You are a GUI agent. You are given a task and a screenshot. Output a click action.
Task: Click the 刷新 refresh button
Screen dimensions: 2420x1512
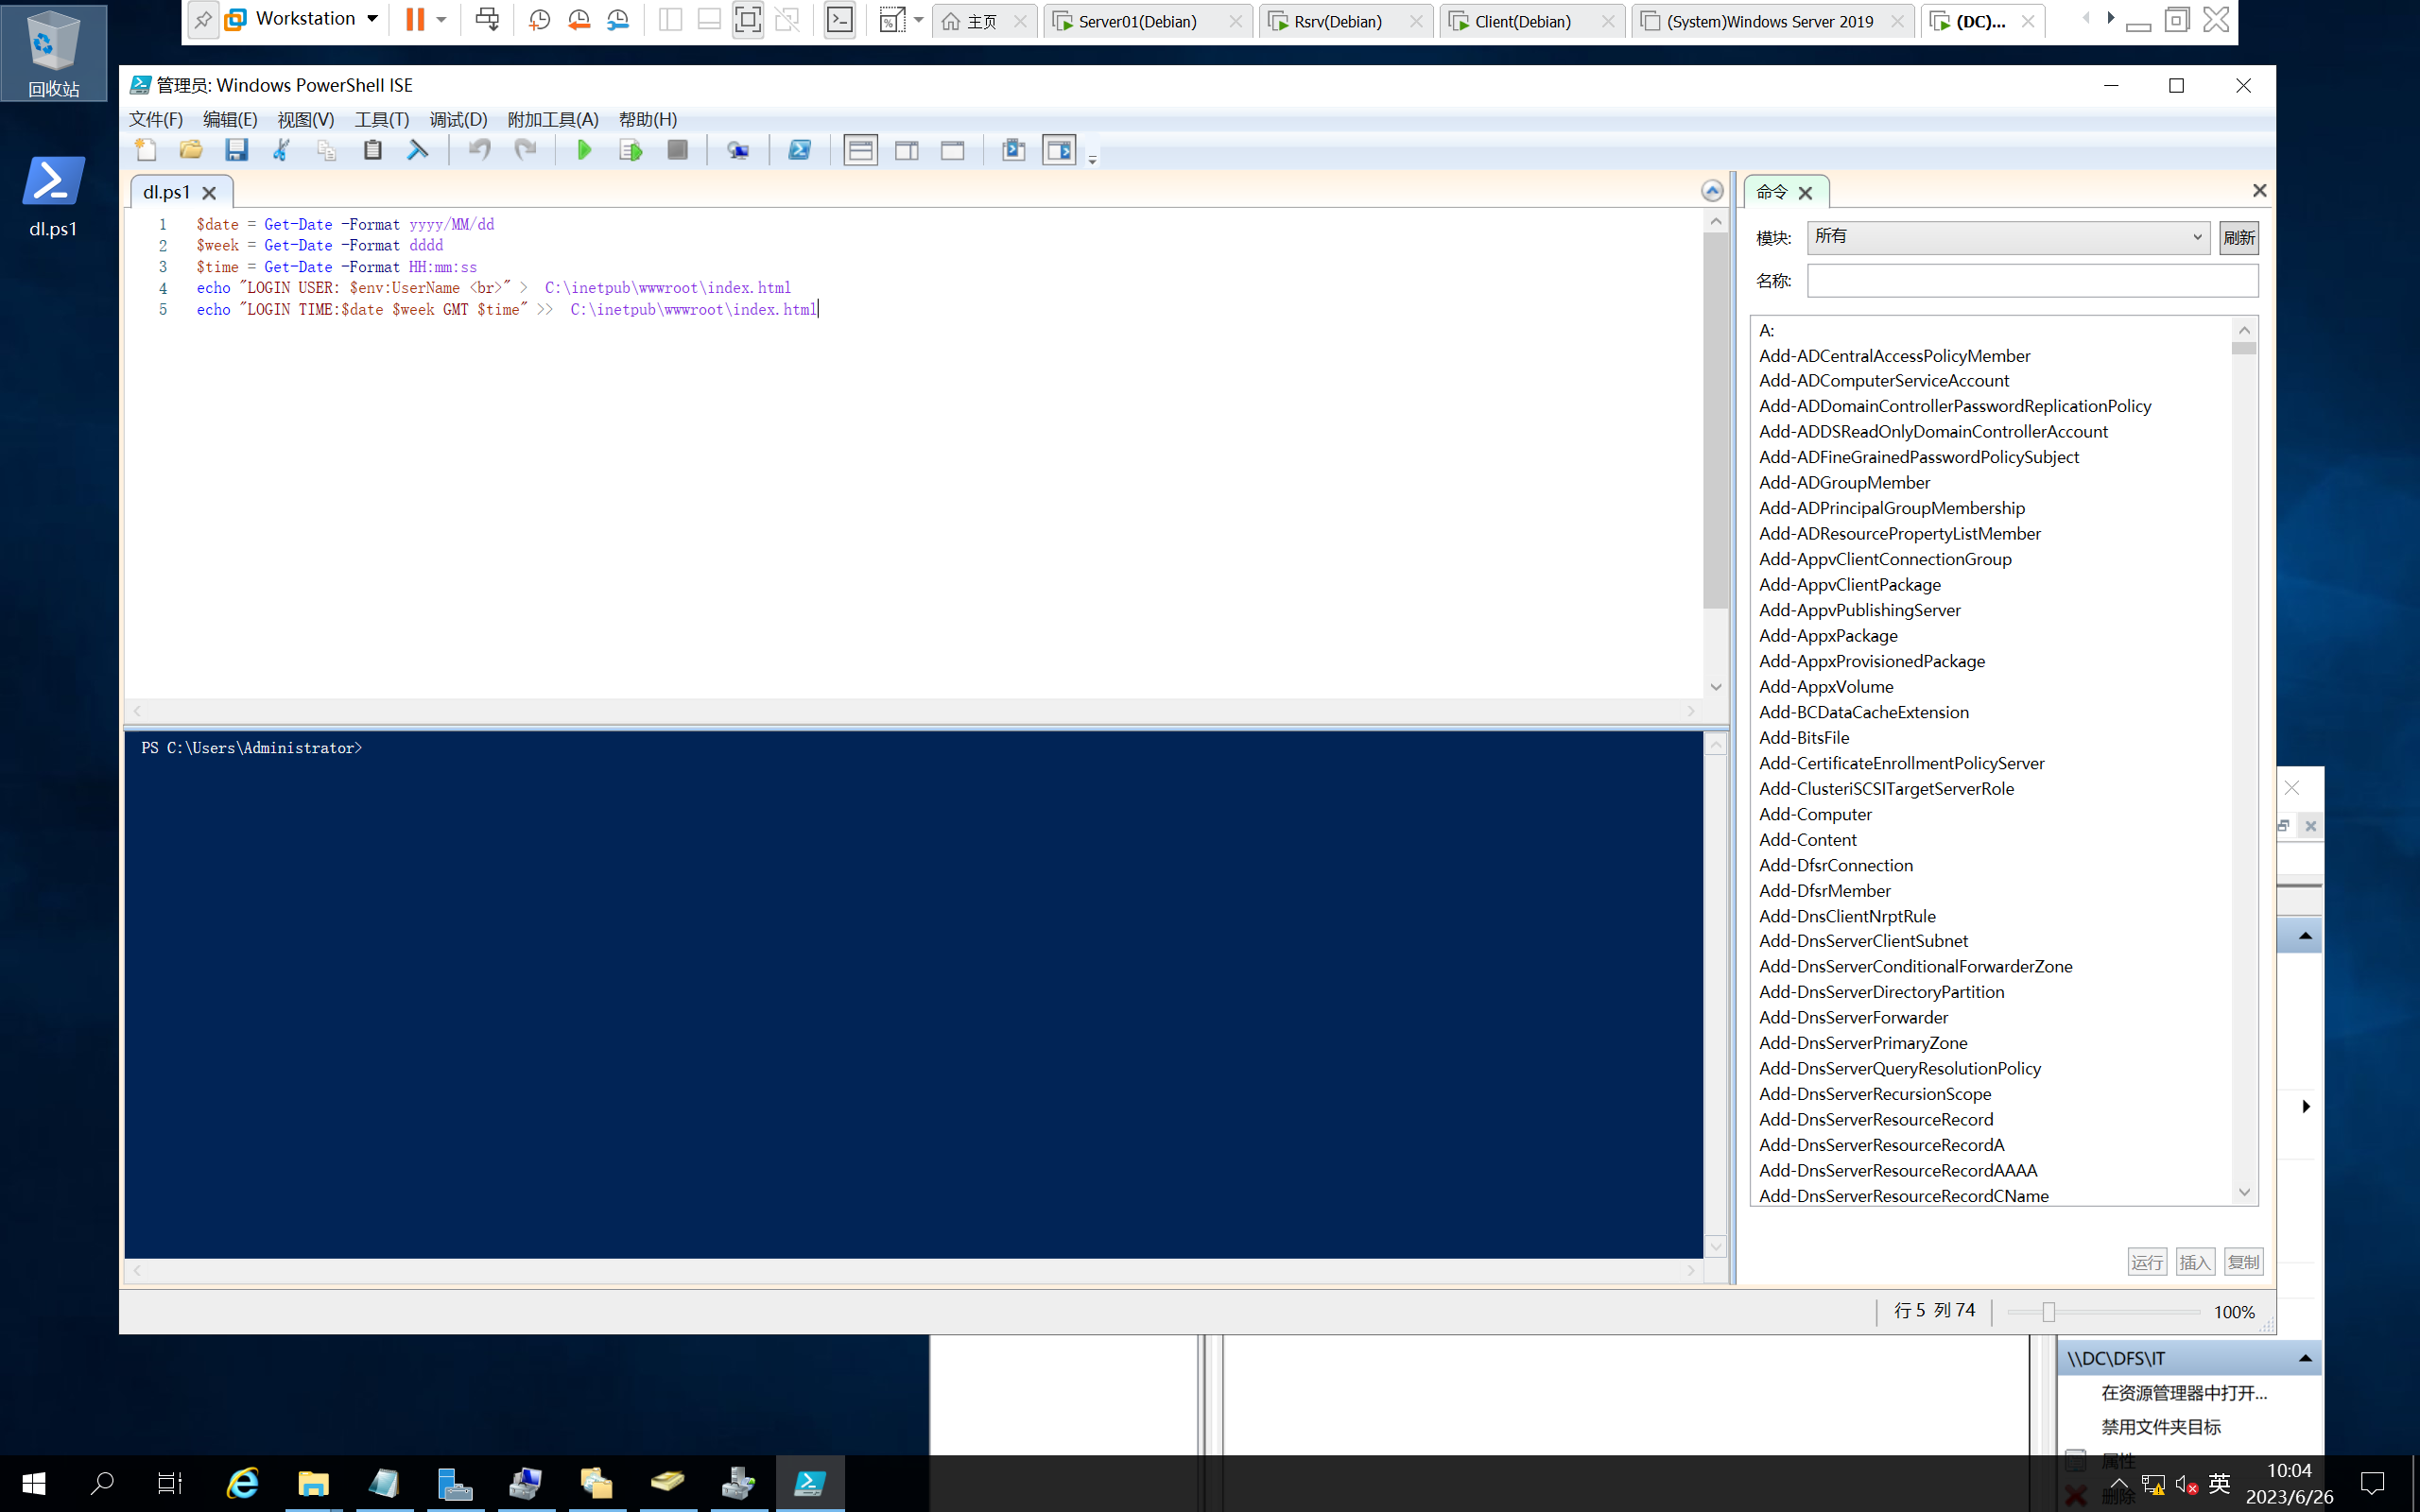coord(2238,237)
